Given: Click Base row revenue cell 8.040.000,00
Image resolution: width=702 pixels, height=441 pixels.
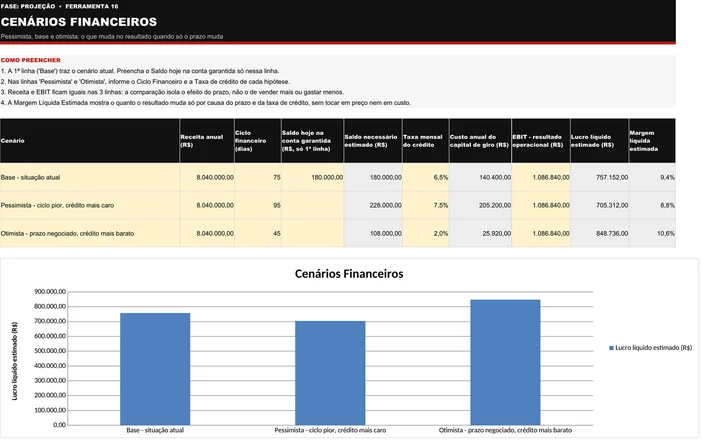Looking at the screenshot, I should (207, 177).
